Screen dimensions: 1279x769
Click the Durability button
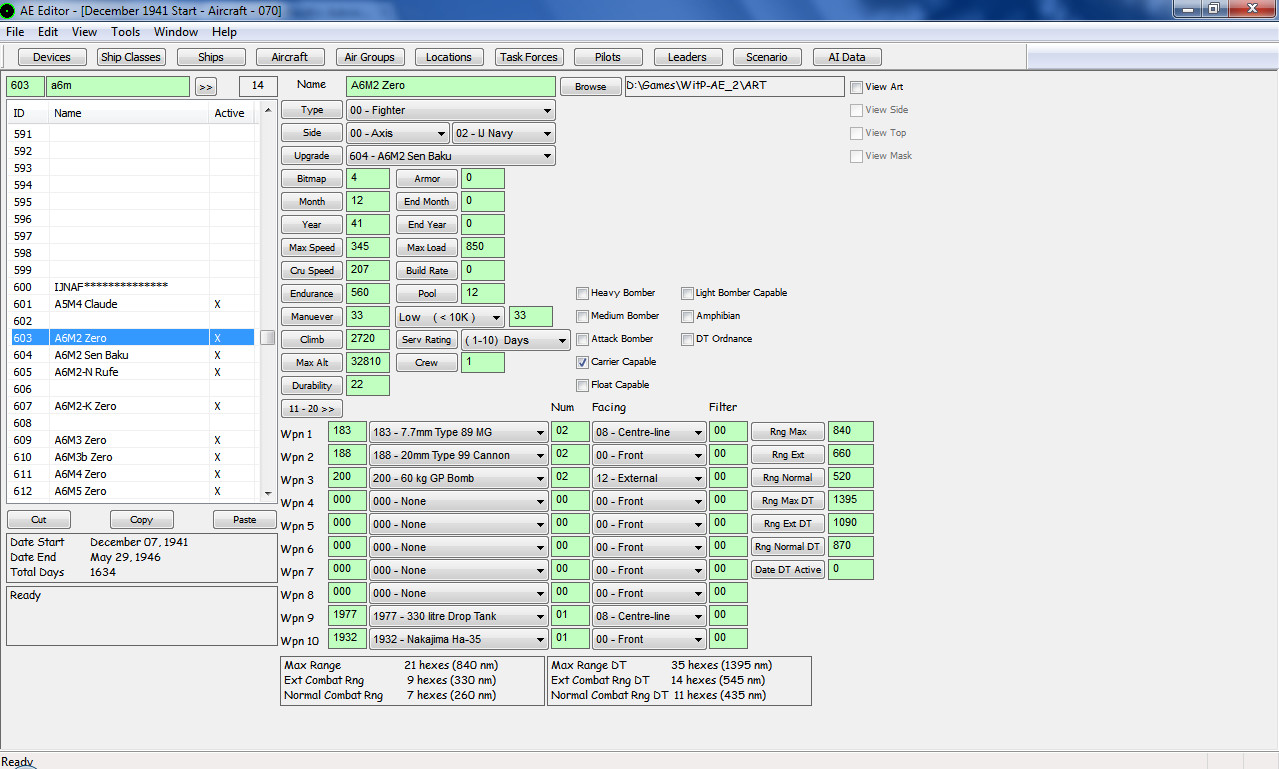tap(312, 386)
